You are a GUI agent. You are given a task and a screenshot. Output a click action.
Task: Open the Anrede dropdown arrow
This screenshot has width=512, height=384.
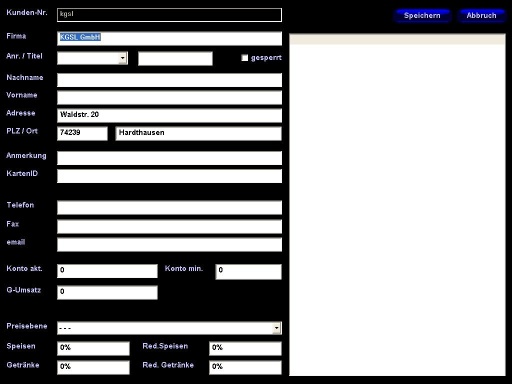123,58
